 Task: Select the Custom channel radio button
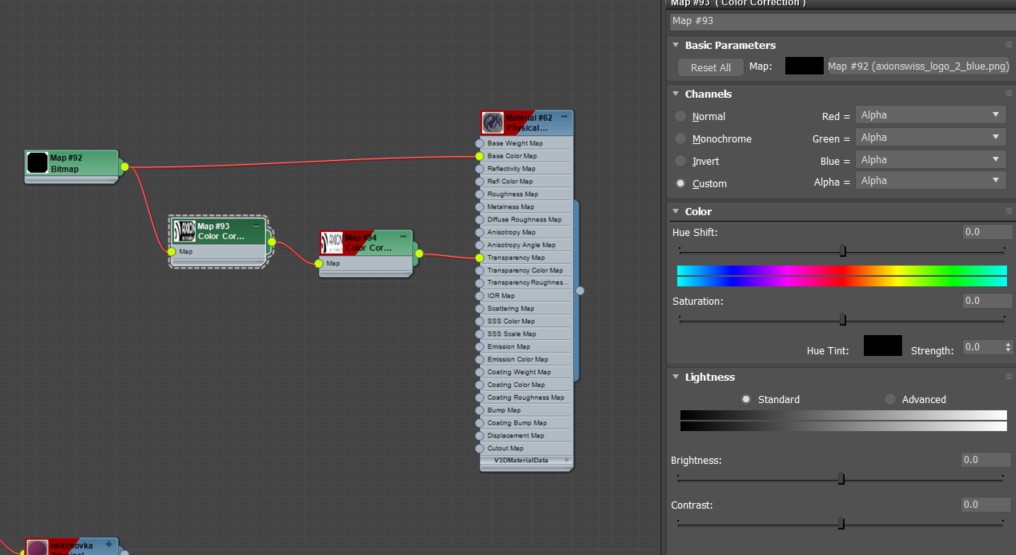point(680,183)
